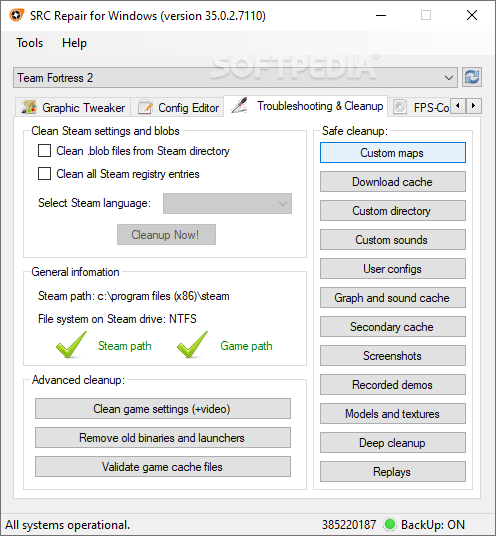Click the Custom sounds button
This screenshot has height=536, width=496.
[x=393, y=240]
